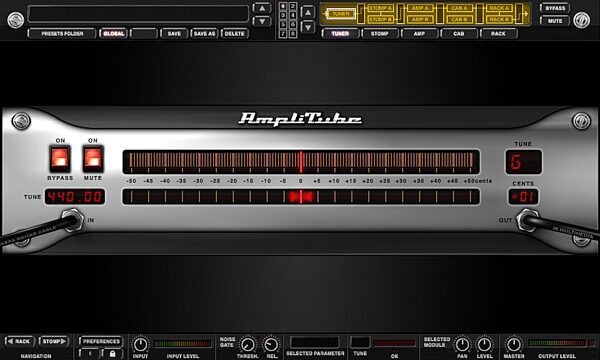600x360 pixels.
Task: Open the Presets Folder
Action: coord(62,34)
